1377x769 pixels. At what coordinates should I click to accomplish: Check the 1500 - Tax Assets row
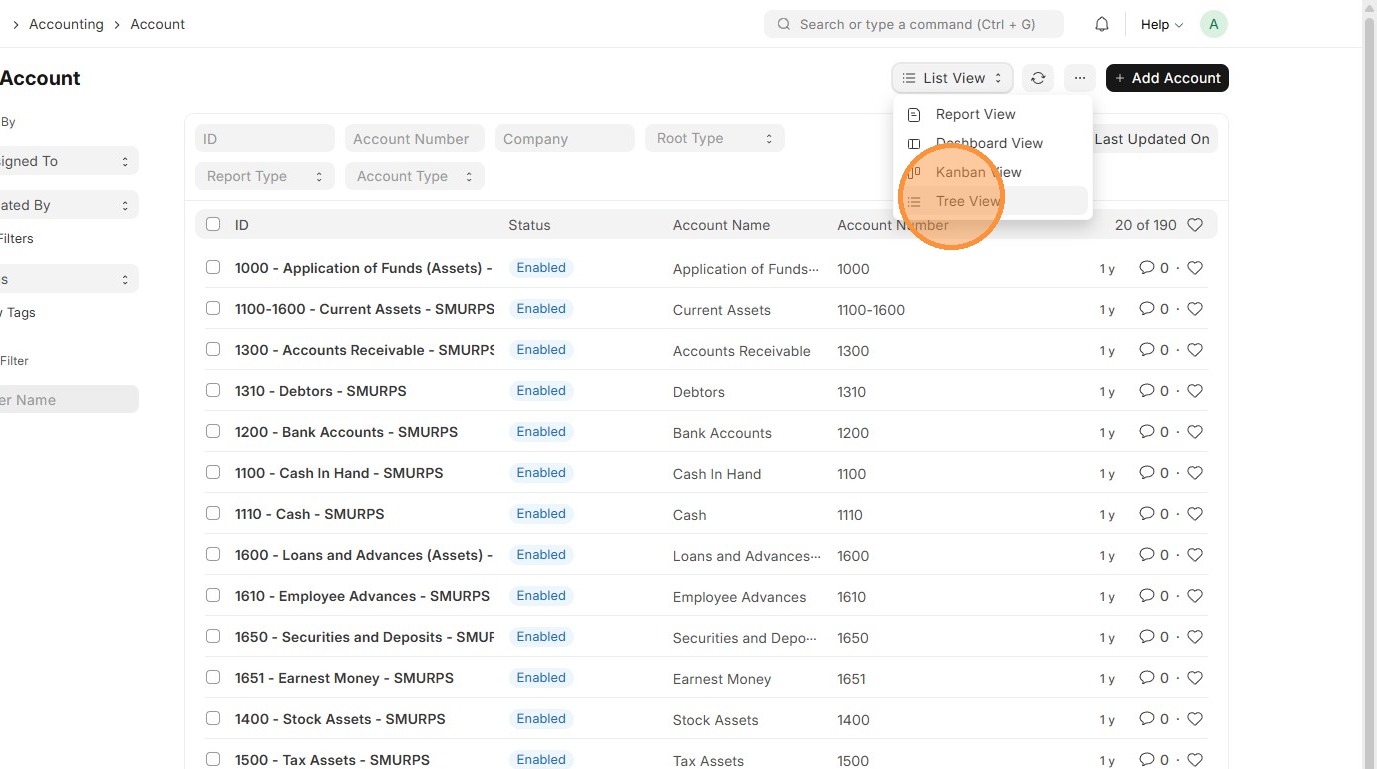pyautogui.click(x=213, y=759)
